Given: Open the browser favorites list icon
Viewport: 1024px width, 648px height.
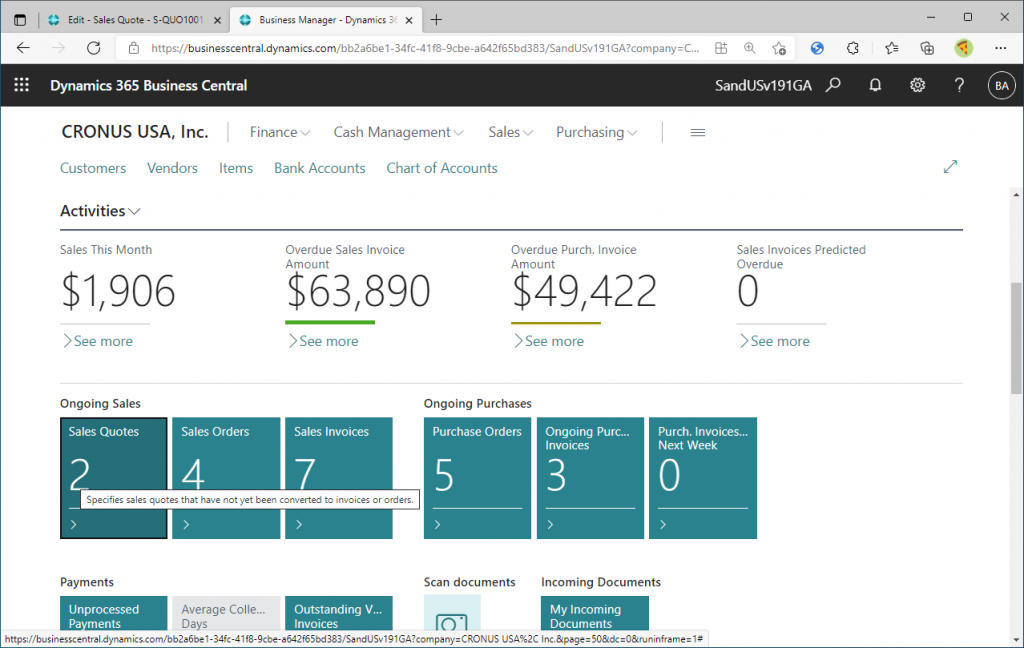Looking at the screenshot, I should tap(891, 48).
